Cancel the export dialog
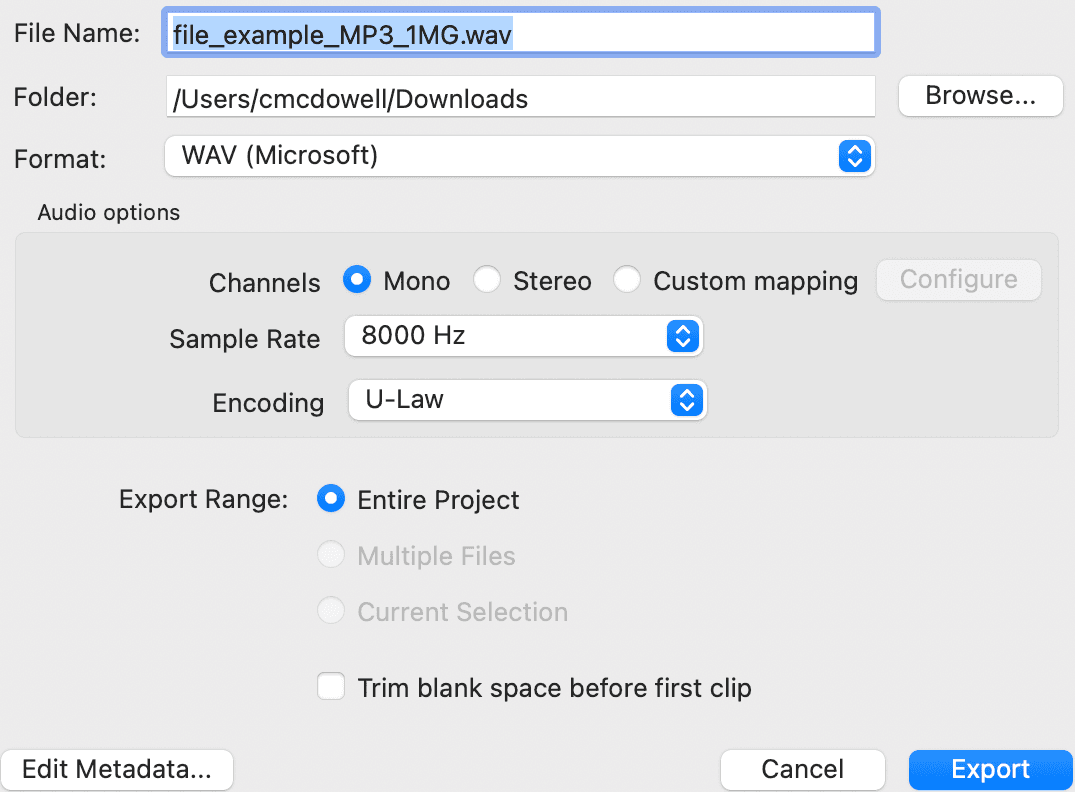The image size is (1075, 792). 802,769
